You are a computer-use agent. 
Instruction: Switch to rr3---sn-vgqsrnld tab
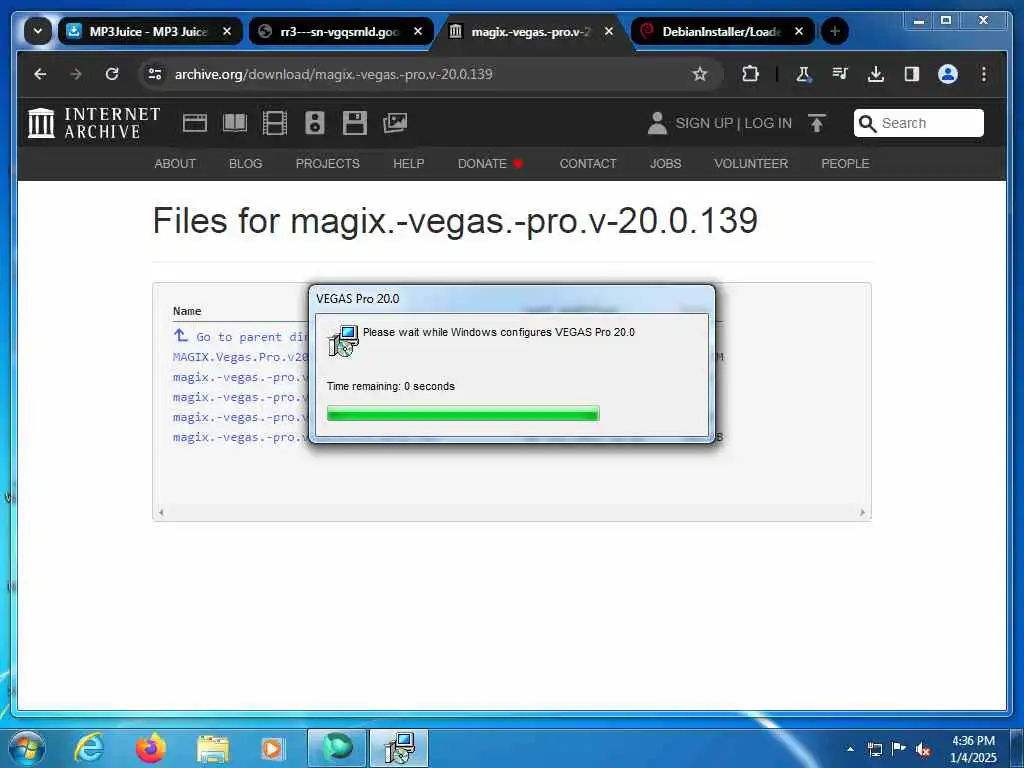click(x=341, y=31)
